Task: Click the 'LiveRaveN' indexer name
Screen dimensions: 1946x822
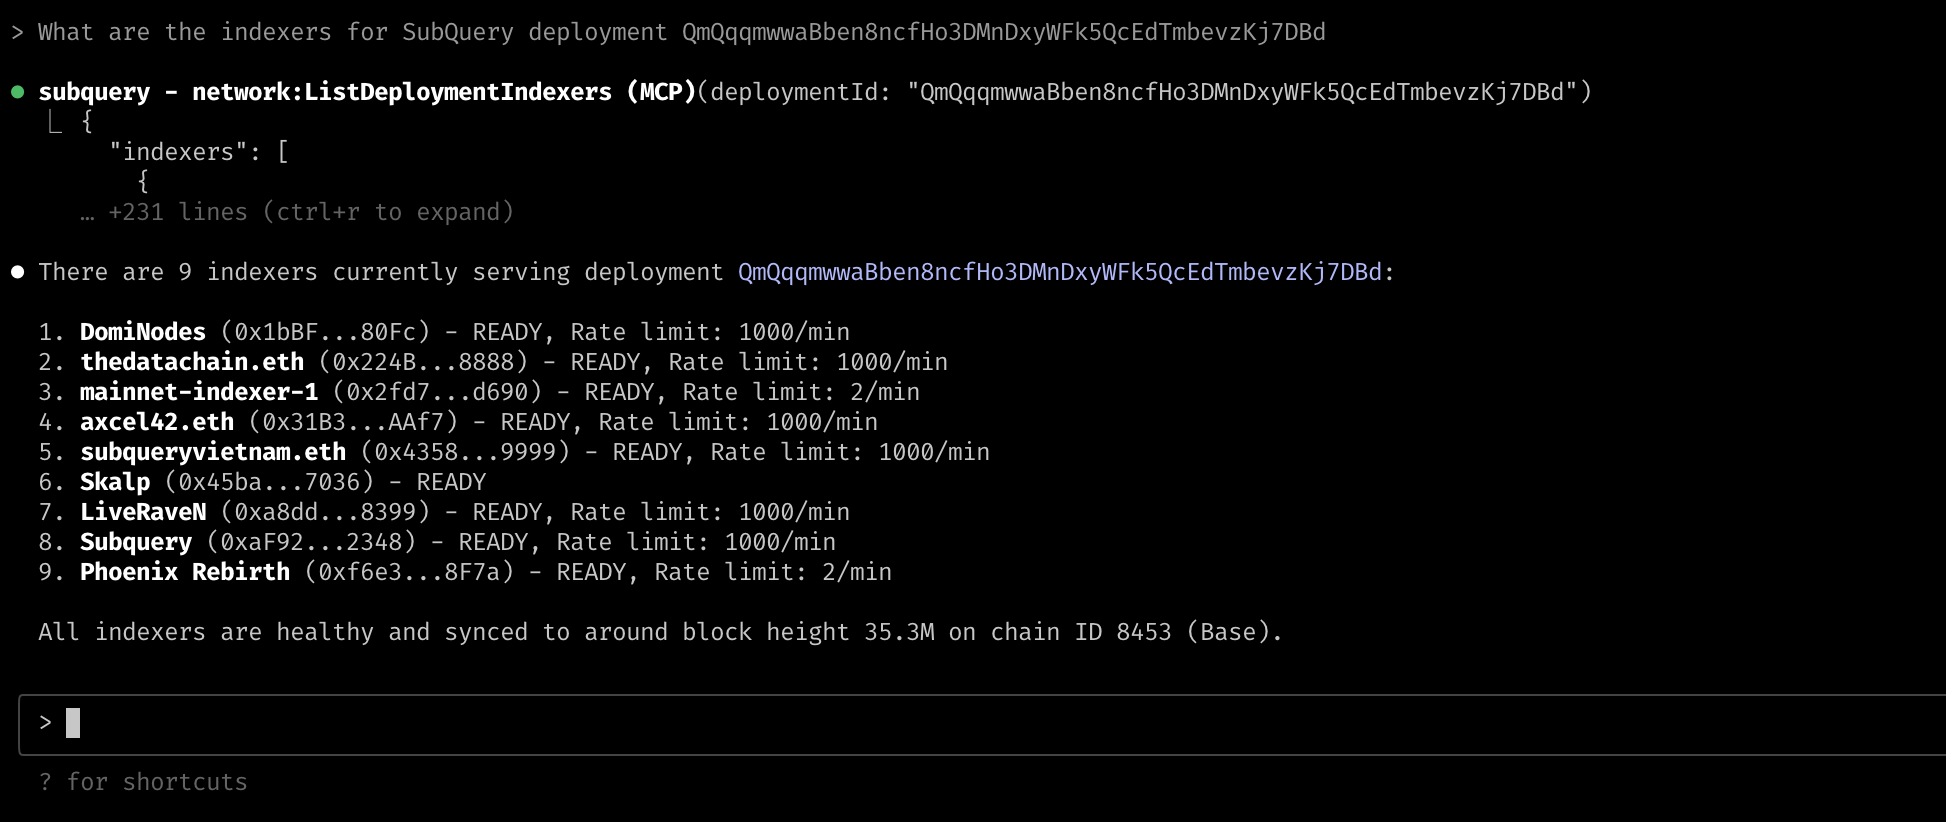Action: pyautogui.click(x=143, y=512)
